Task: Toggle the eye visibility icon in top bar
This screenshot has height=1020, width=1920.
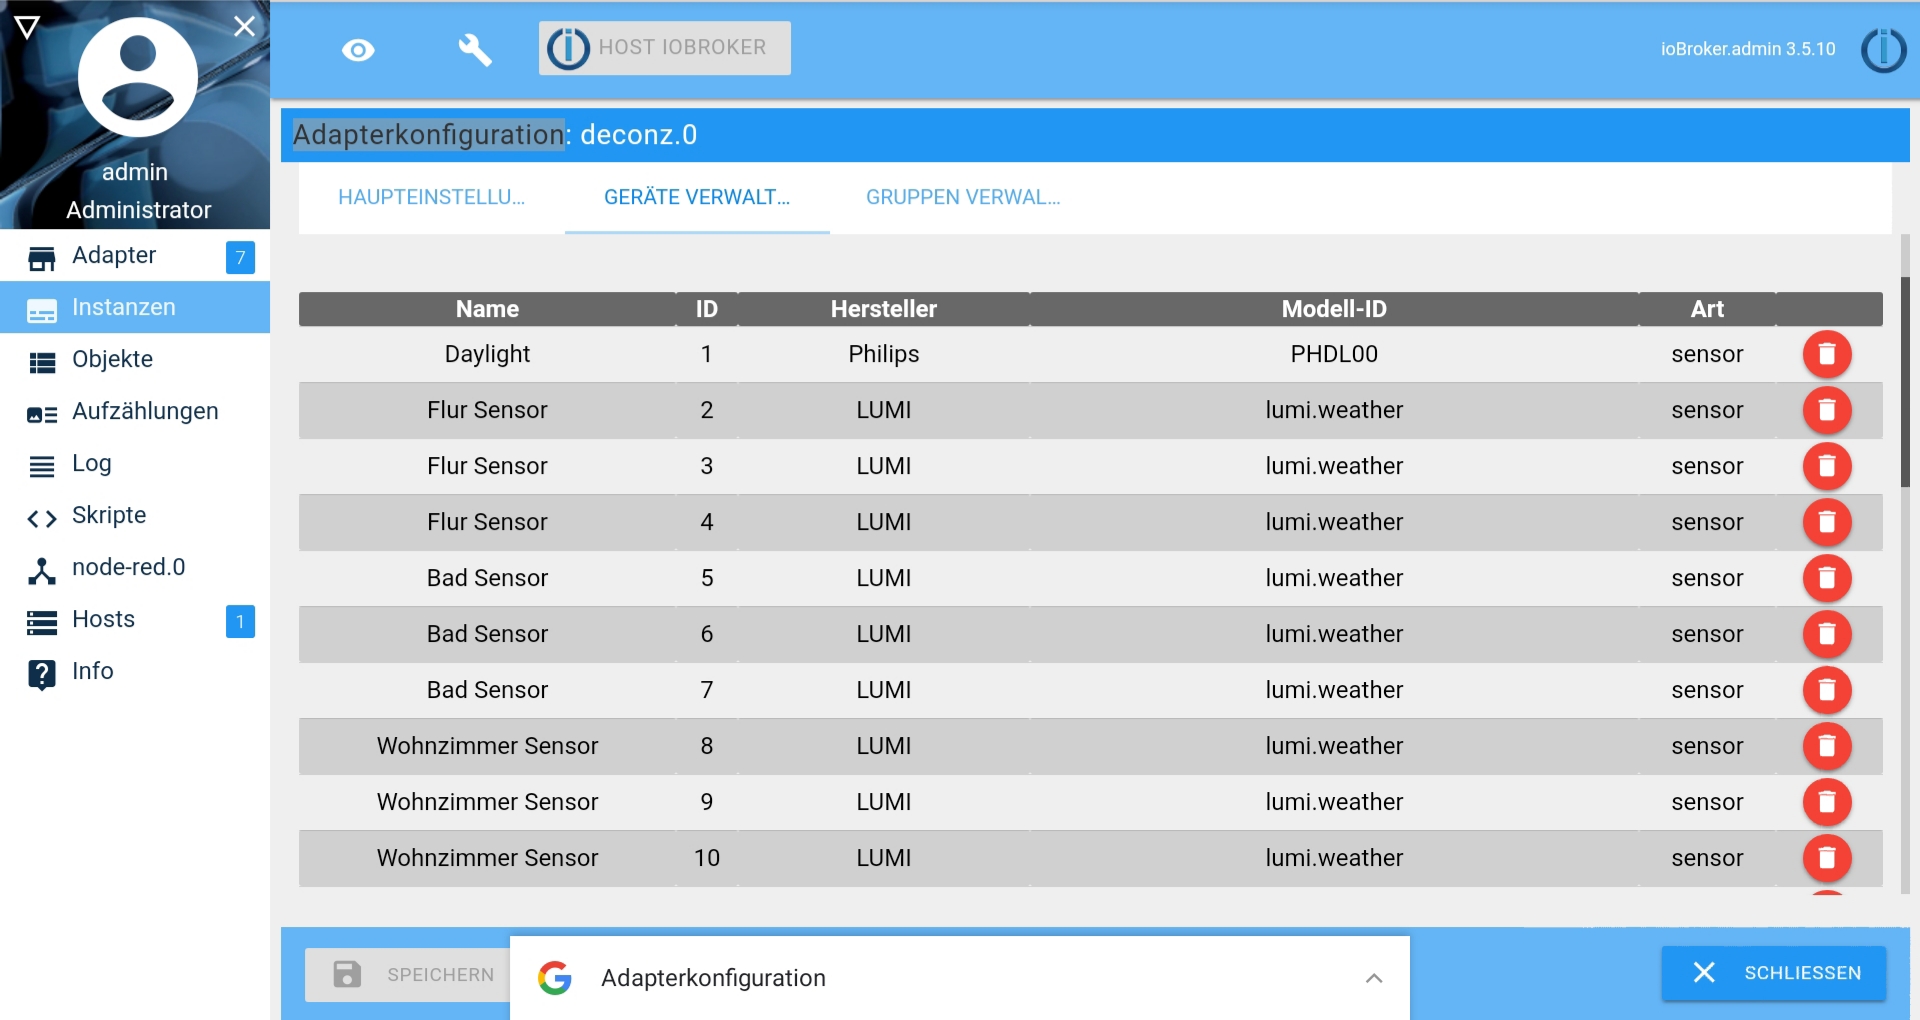Action: click(358, 49)
